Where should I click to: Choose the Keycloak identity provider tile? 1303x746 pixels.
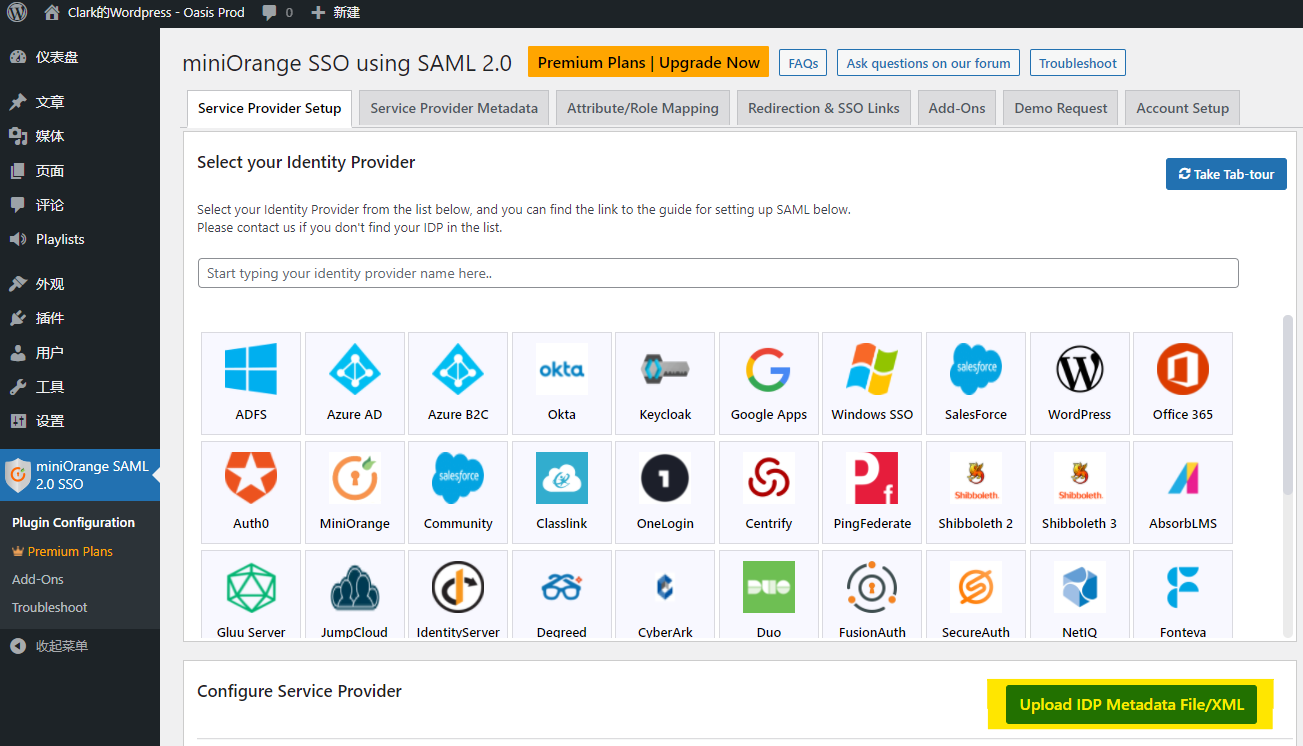click(x=665, y=371)
